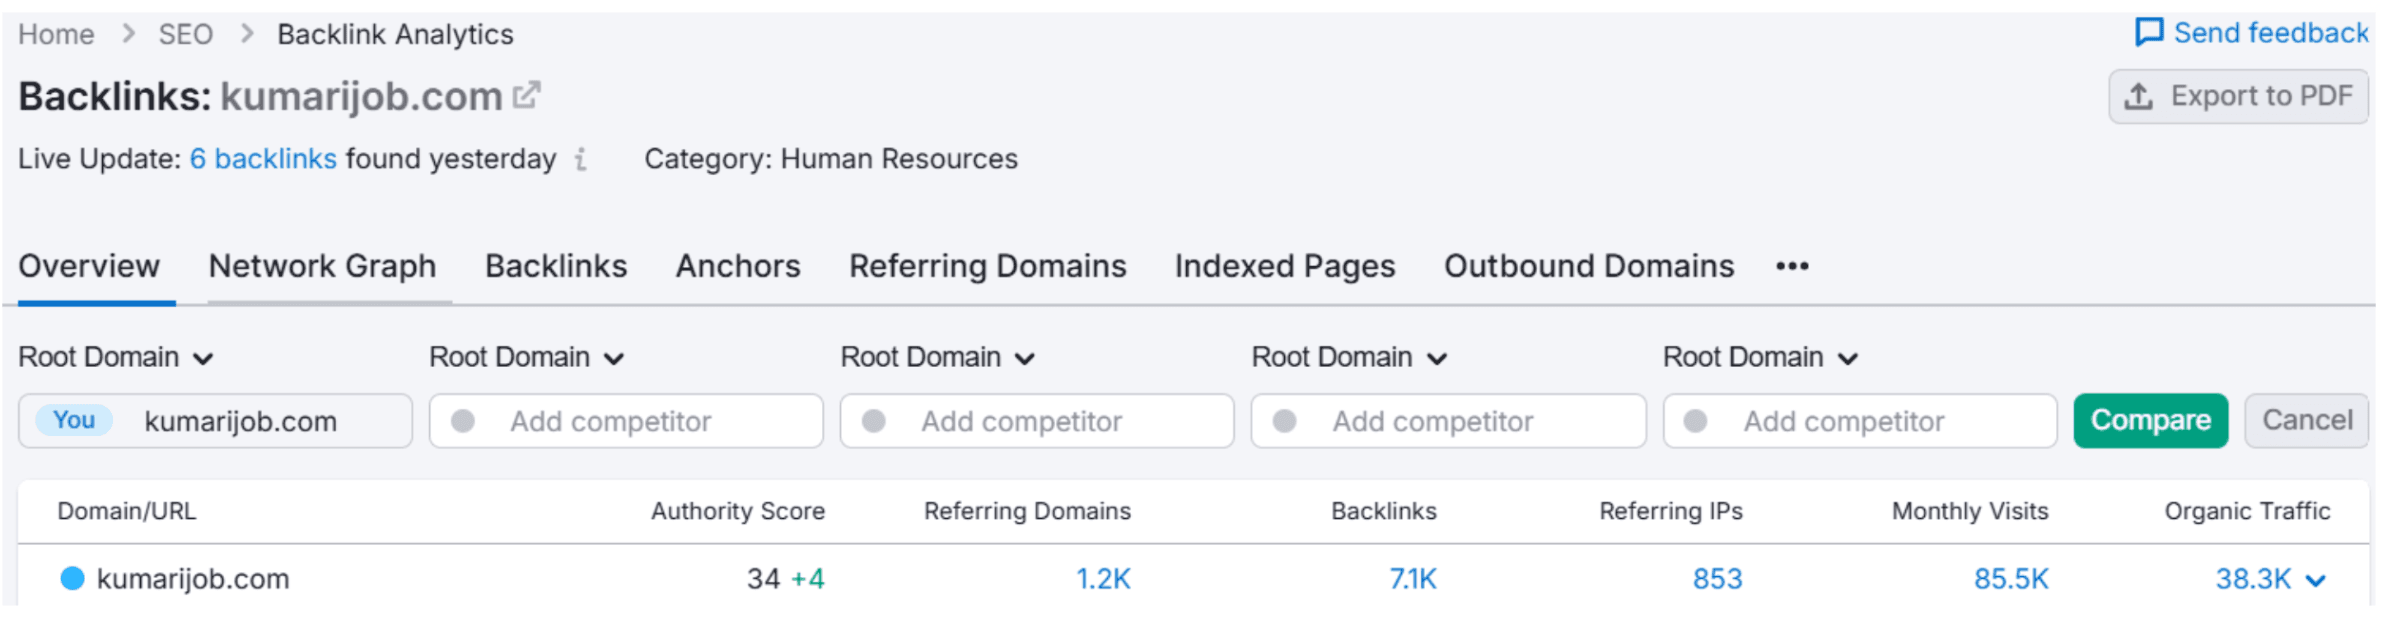Open the Root Domain dropdown above the third Add competitor field

click(1350, 357)
